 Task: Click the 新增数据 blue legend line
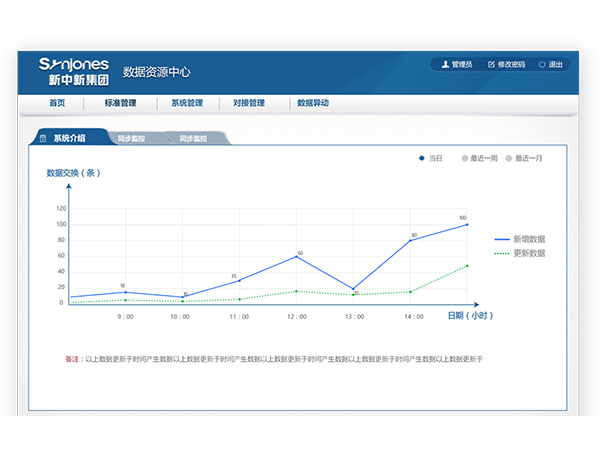pos(502,240)
